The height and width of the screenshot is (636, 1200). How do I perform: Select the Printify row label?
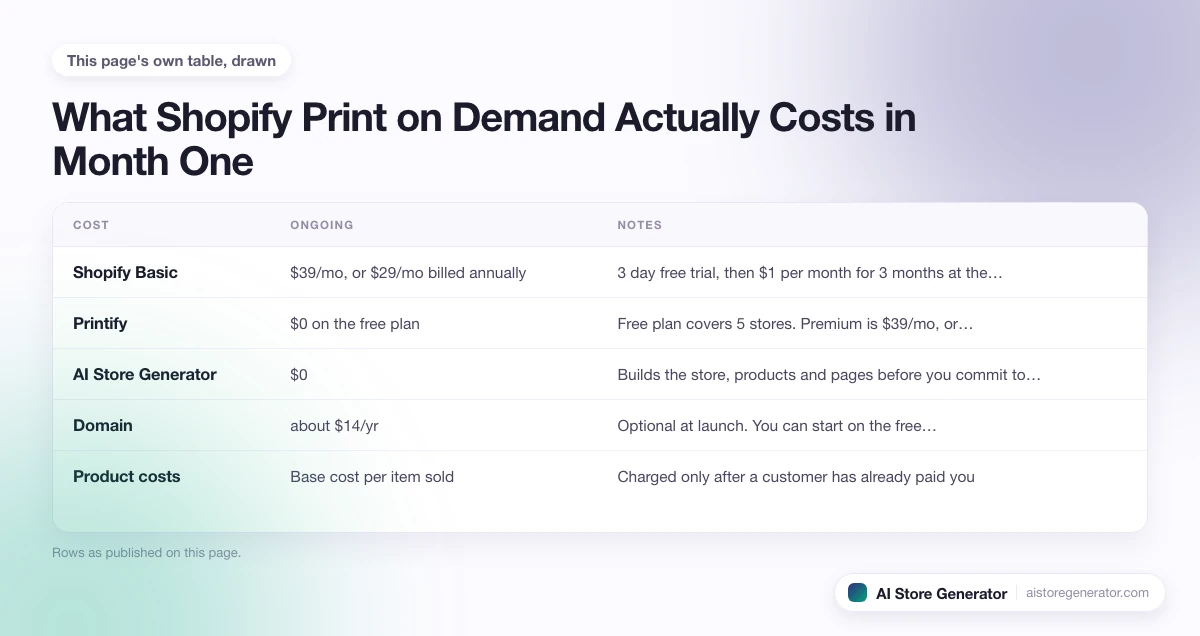pyautogui.click(x=100, y=323)
